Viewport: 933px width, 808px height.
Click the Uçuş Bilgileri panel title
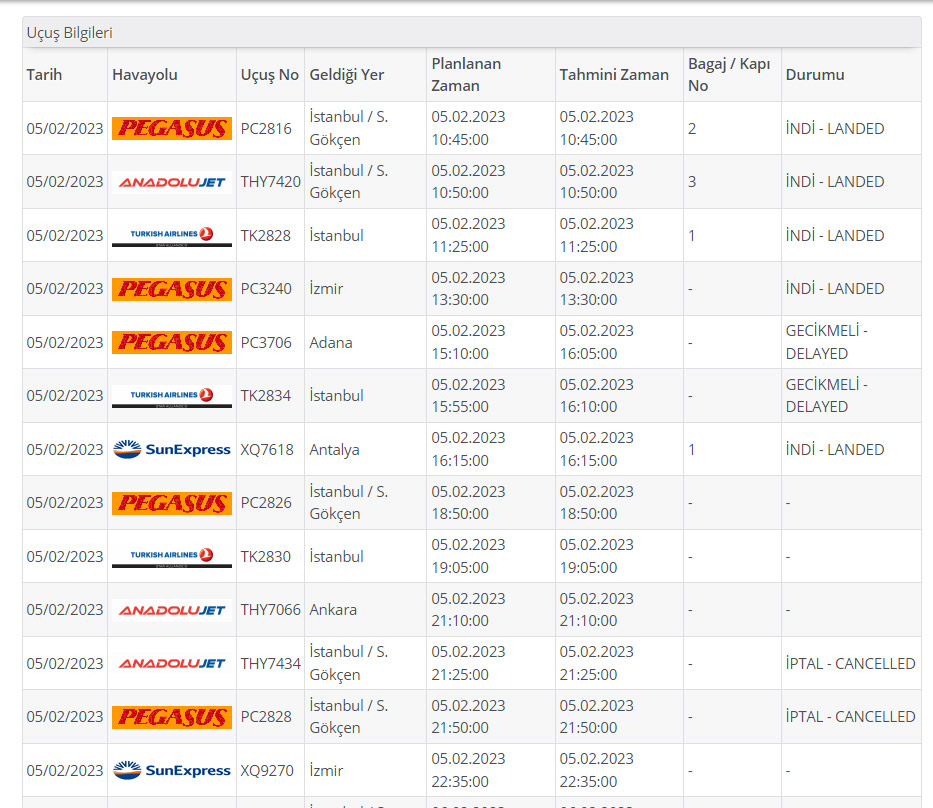[69, 33]
